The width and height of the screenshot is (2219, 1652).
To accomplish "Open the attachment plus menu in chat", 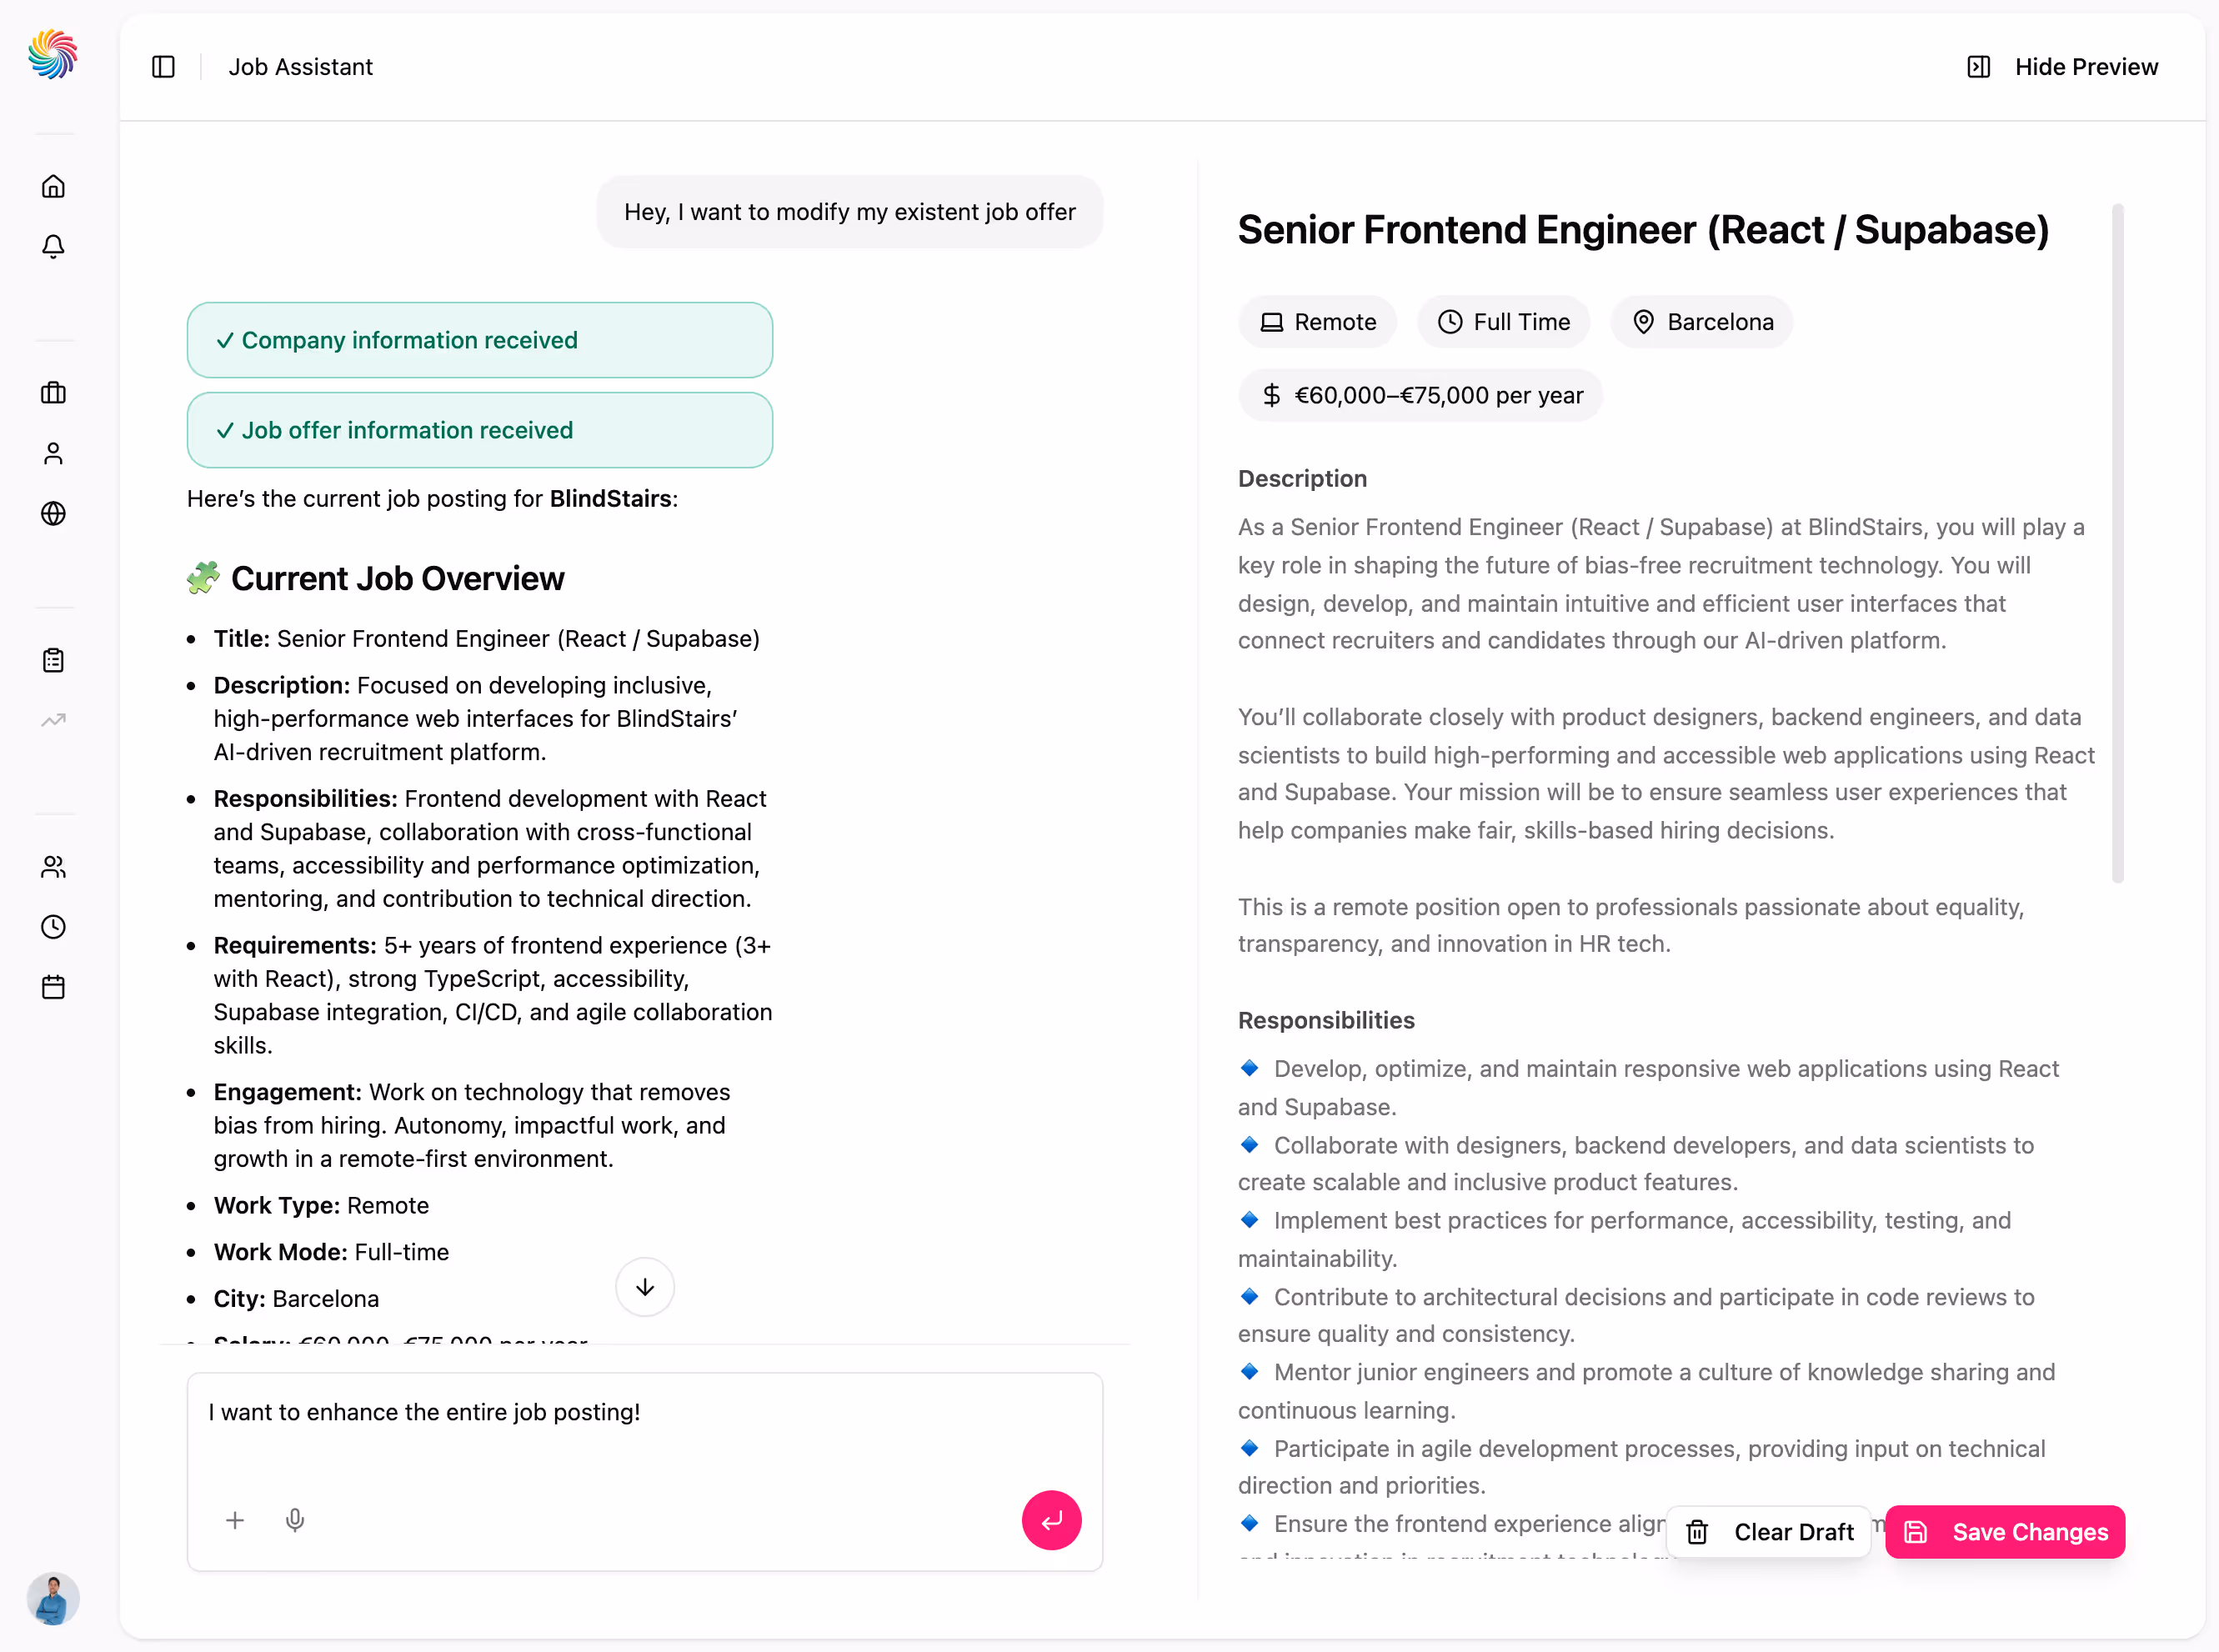I will coord(236,1520).
